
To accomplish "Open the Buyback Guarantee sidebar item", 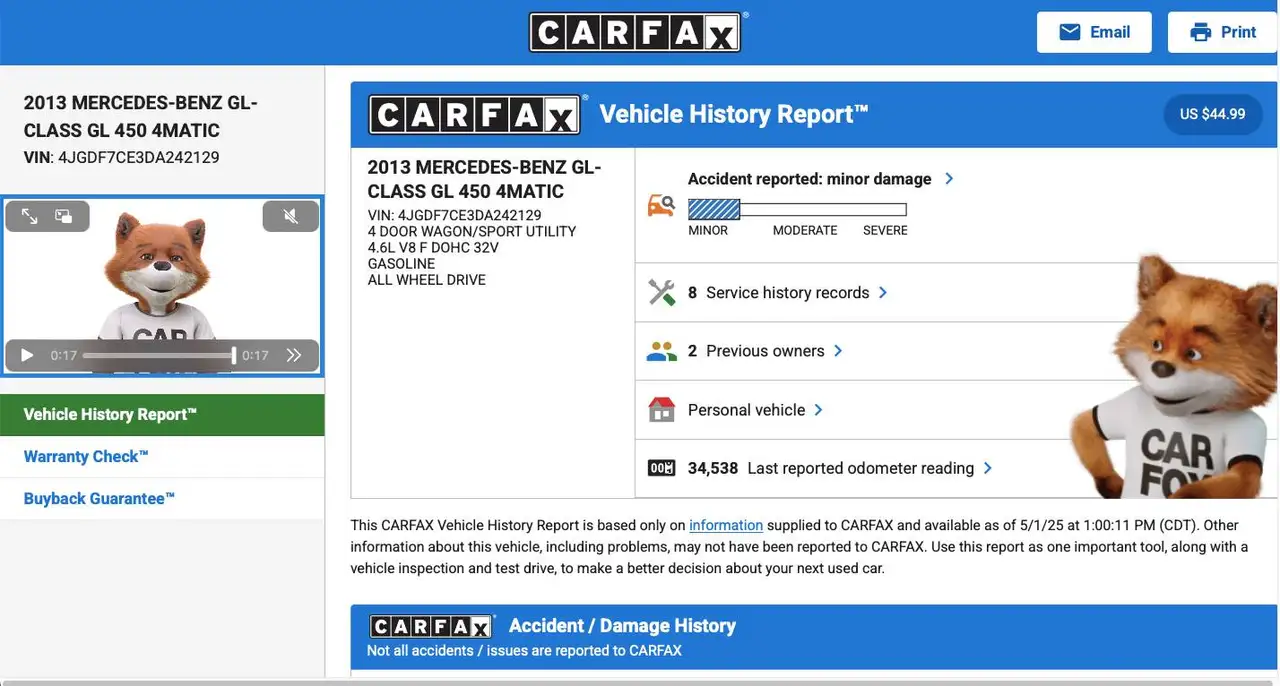I will point(162,499).
